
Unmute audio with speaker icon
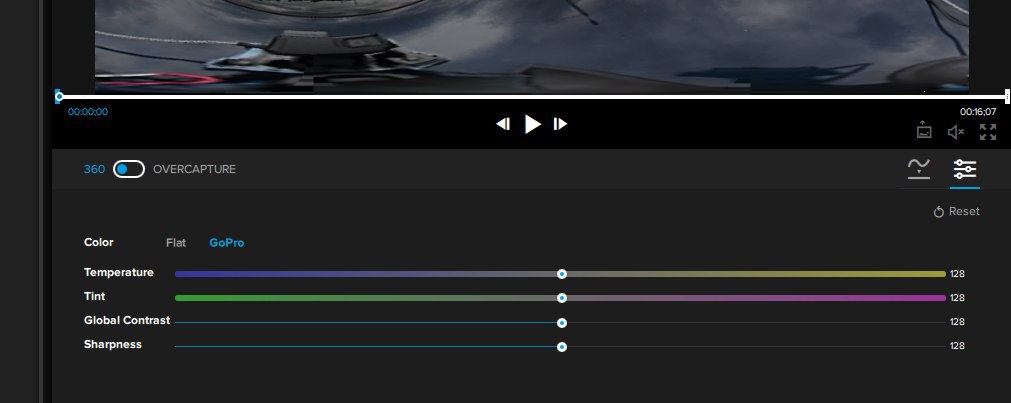click(x=956, y=132)
